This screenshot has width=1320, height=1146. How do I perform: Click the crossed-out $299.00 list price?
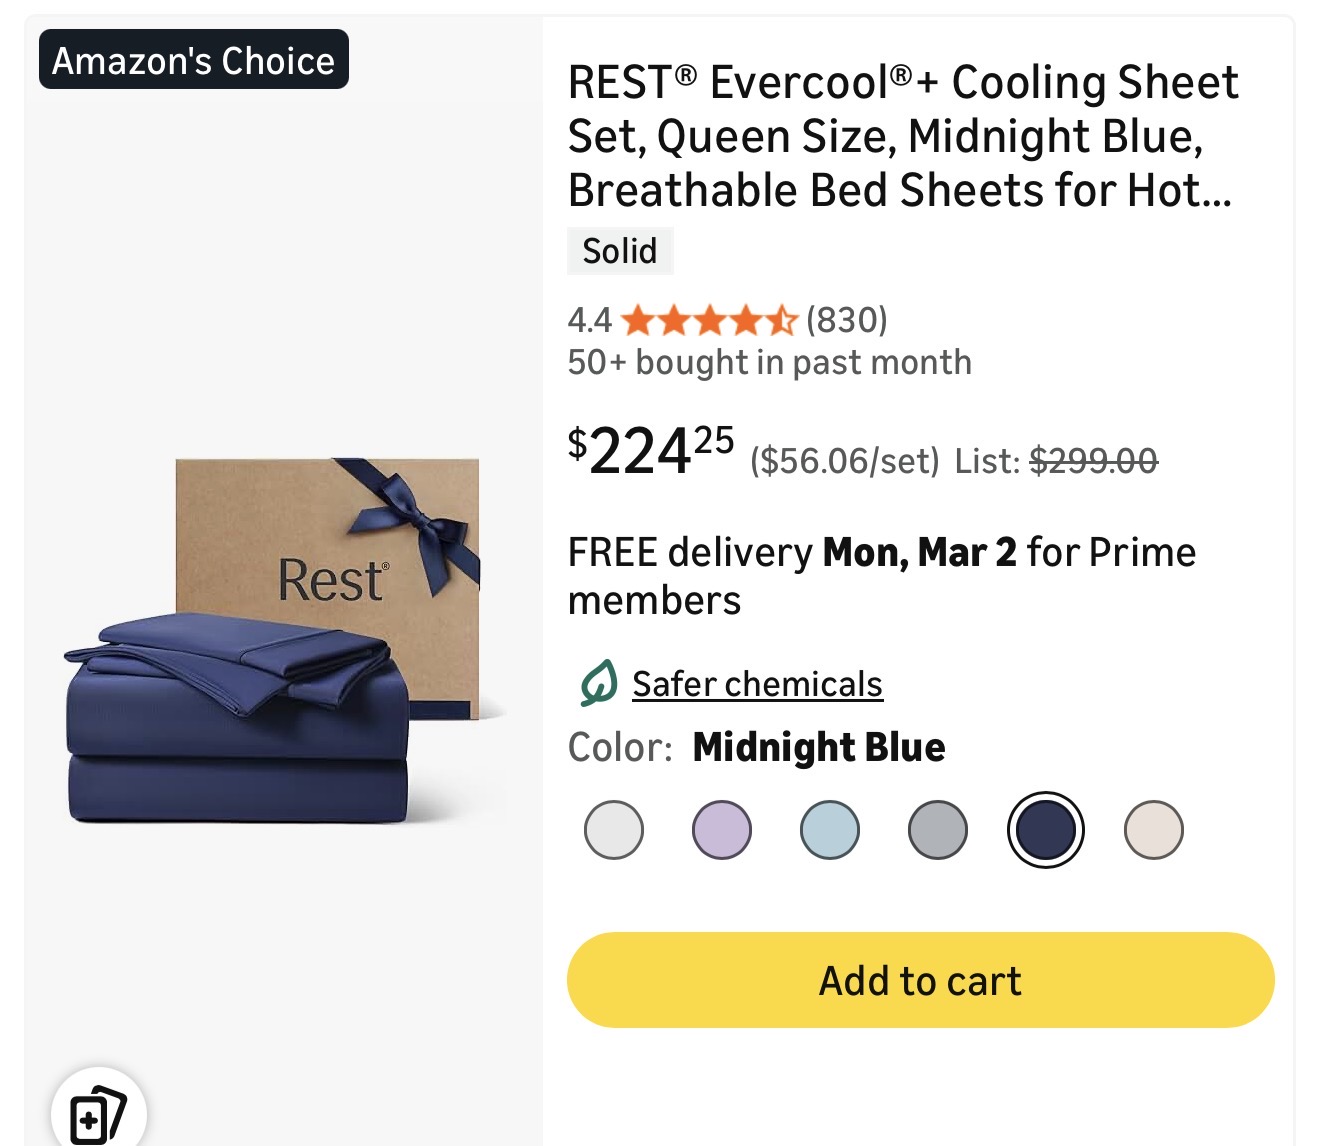point(1093,461)
